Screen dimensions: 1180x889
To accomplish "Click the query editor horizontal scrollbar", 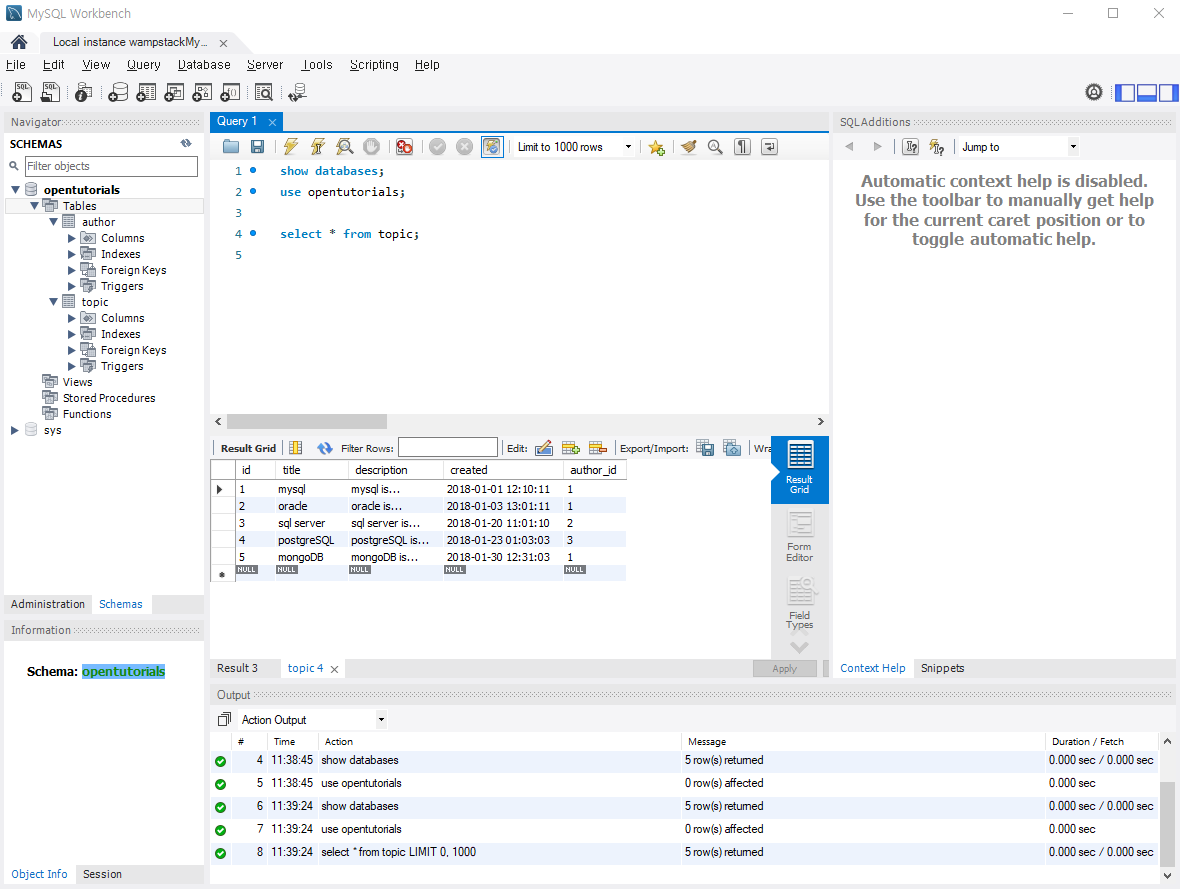I will pyautogui.click(x=307, y=422).
